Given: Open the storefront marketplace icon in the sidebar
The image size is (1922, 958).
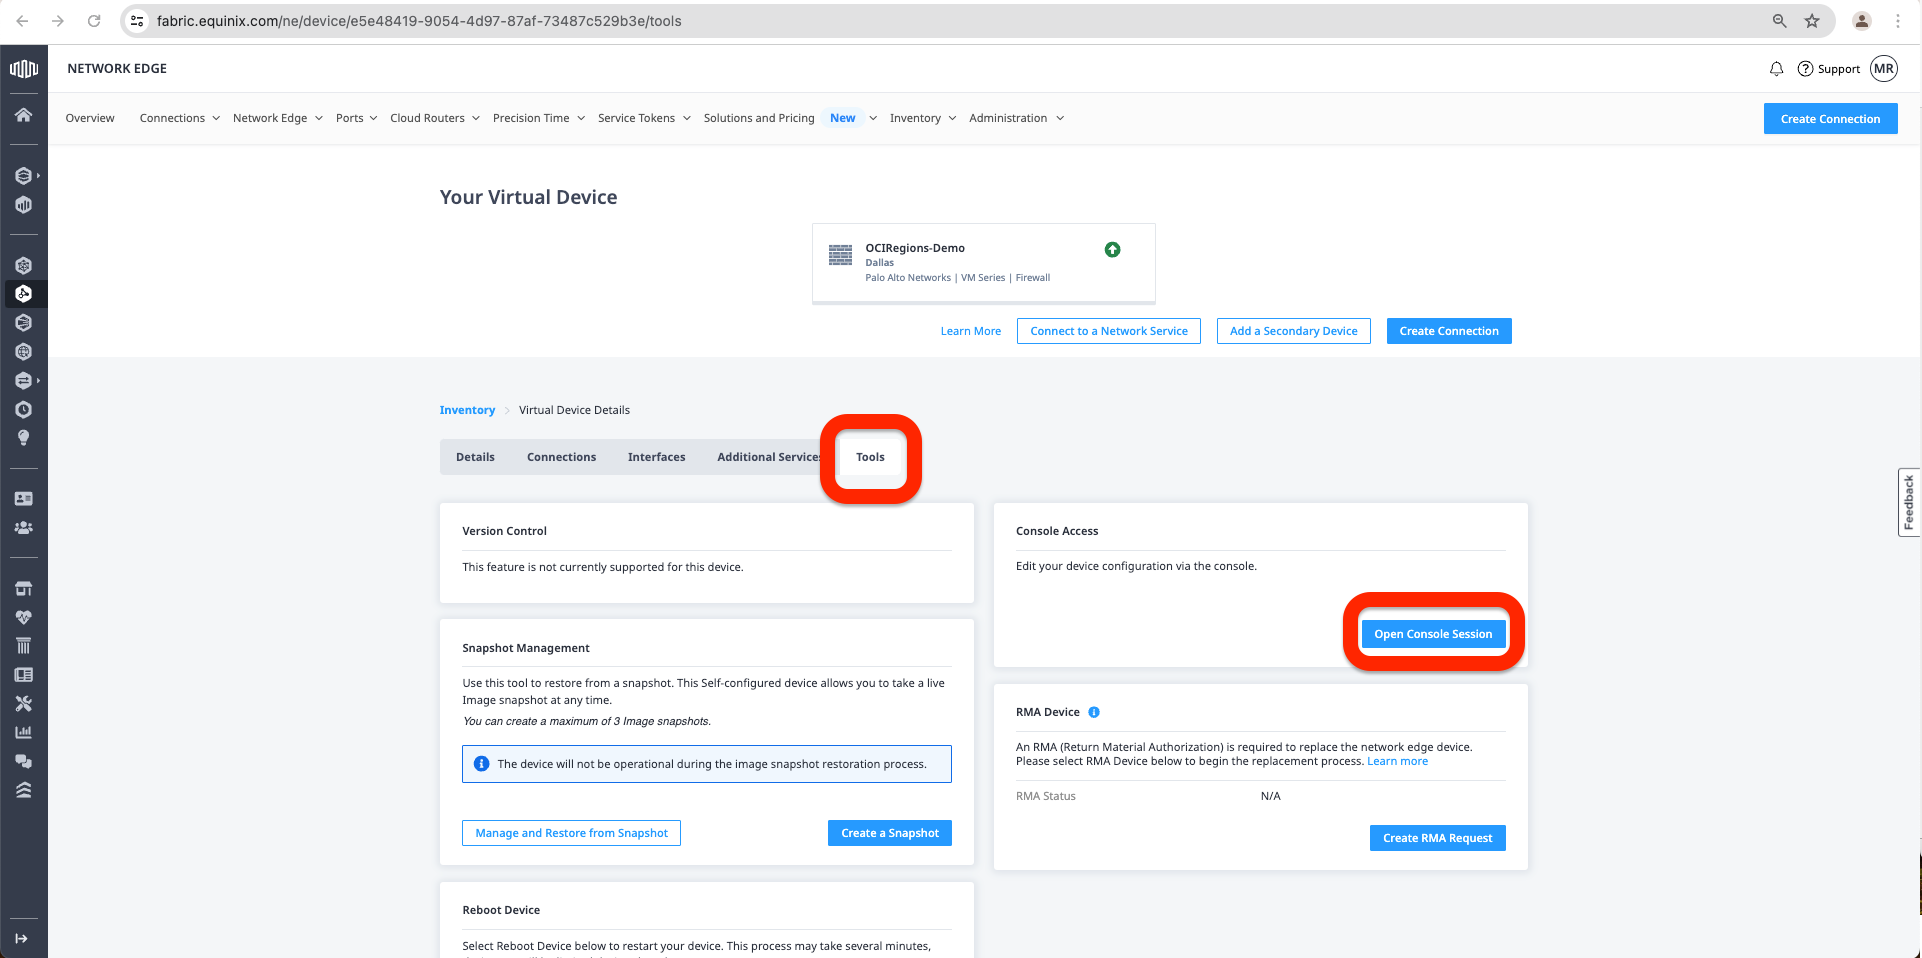Looking at the screenshot, I should pos(24,588).
